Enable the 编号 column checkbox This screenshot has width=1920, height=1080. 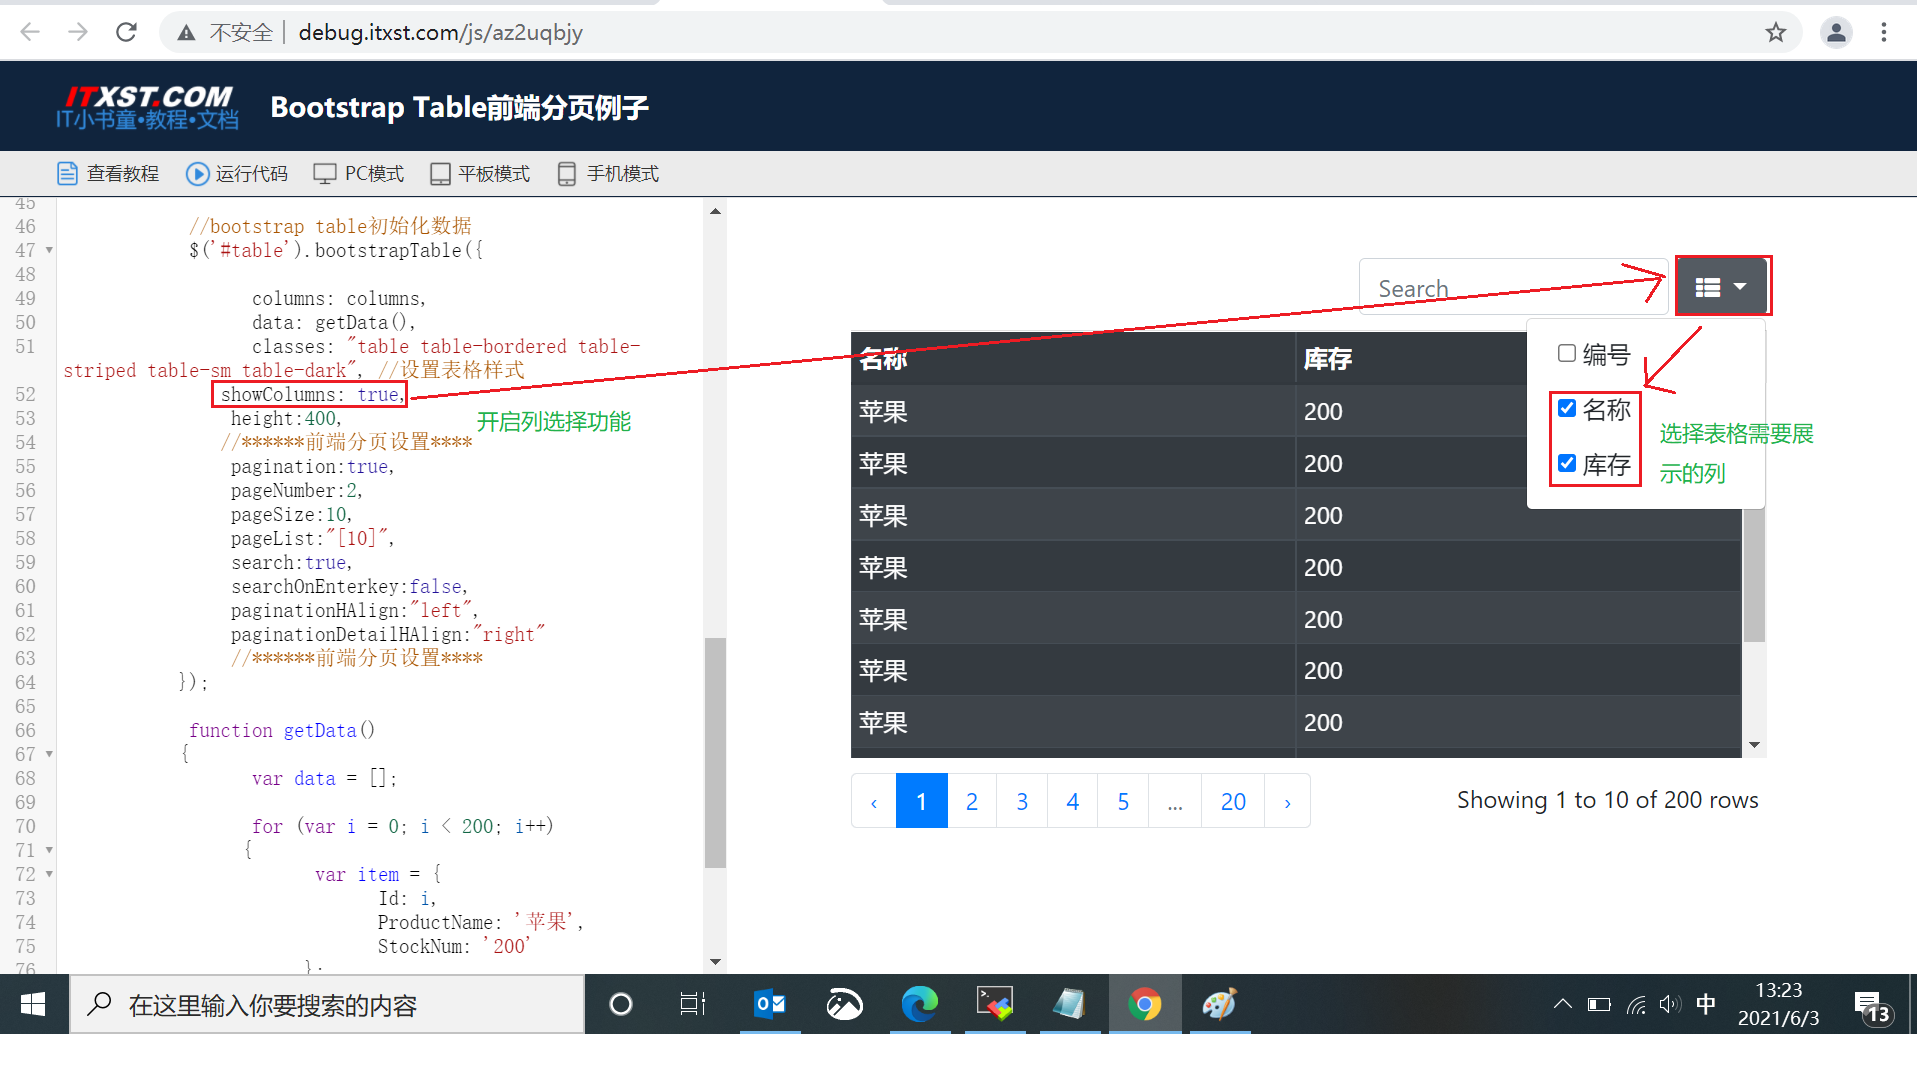point(1565,353)
